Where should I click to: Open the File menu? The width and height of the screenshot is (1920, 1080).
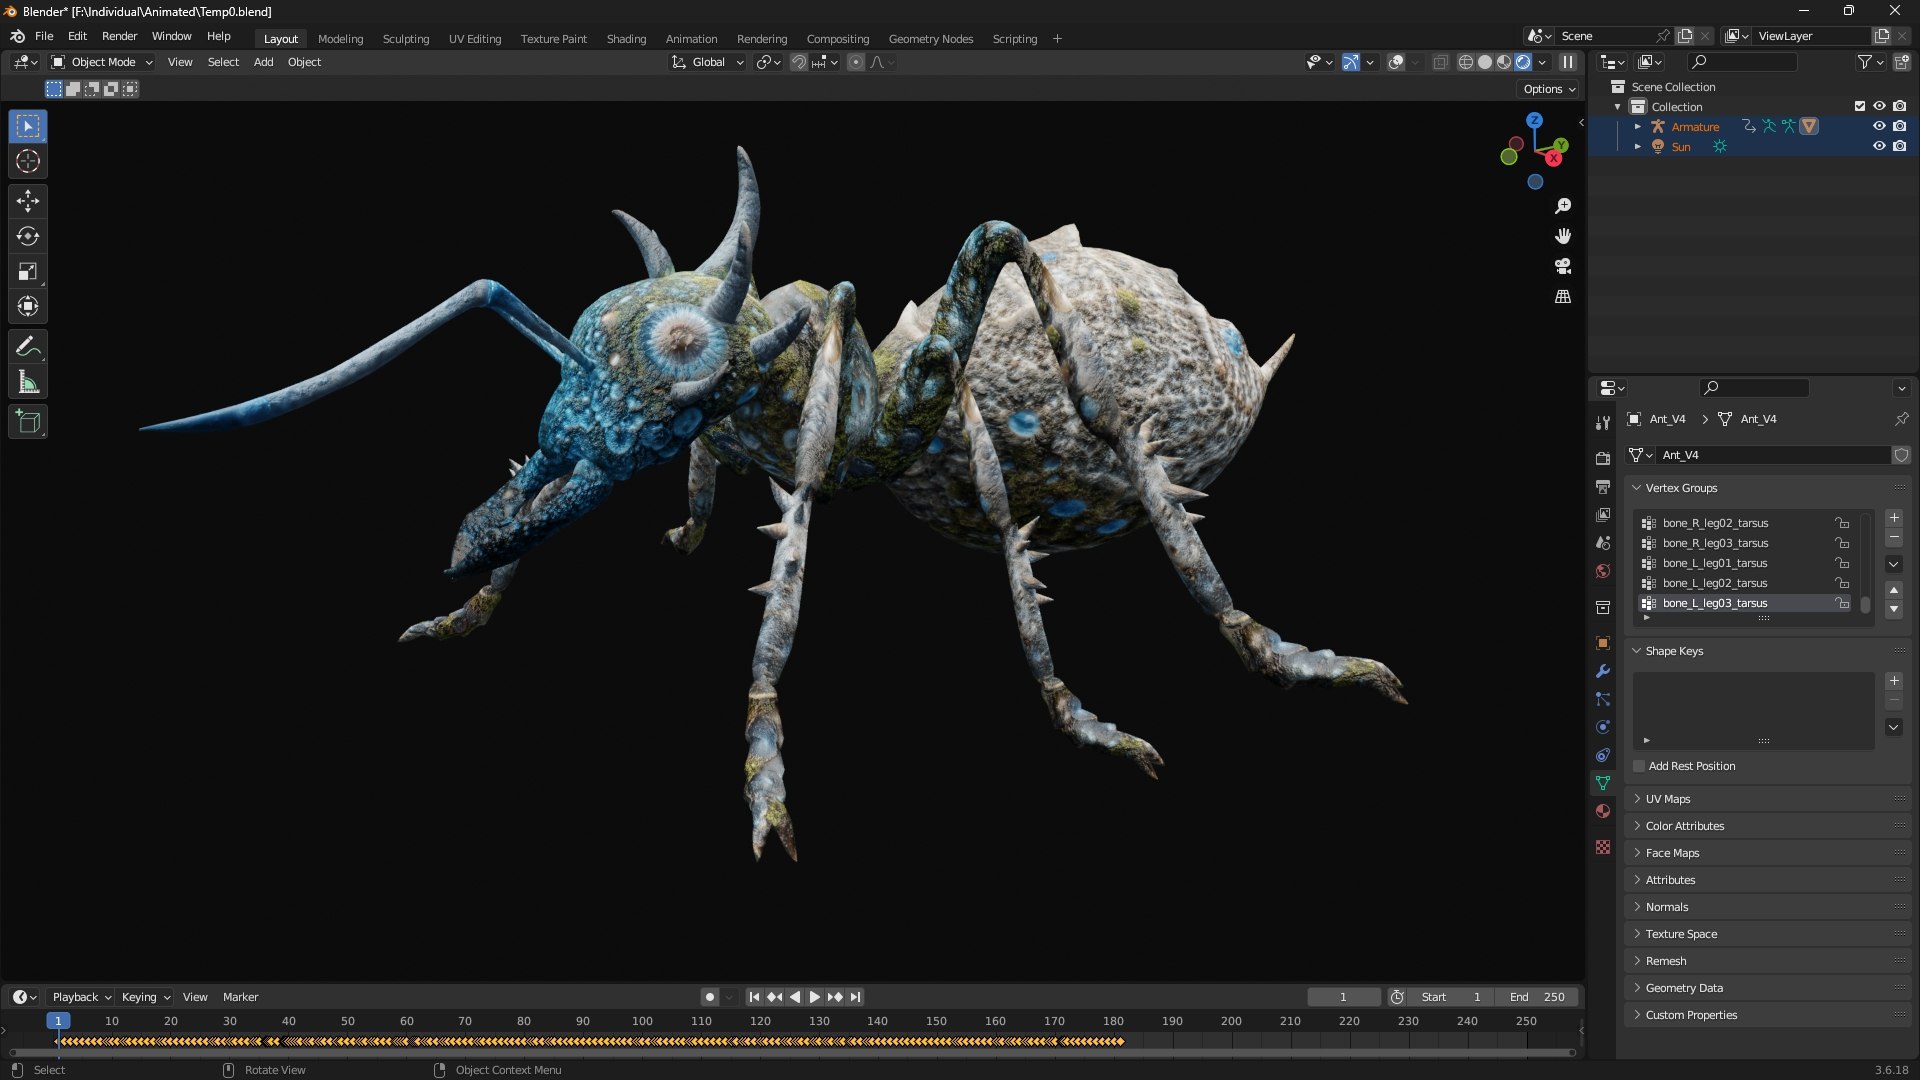click(44, 36)
